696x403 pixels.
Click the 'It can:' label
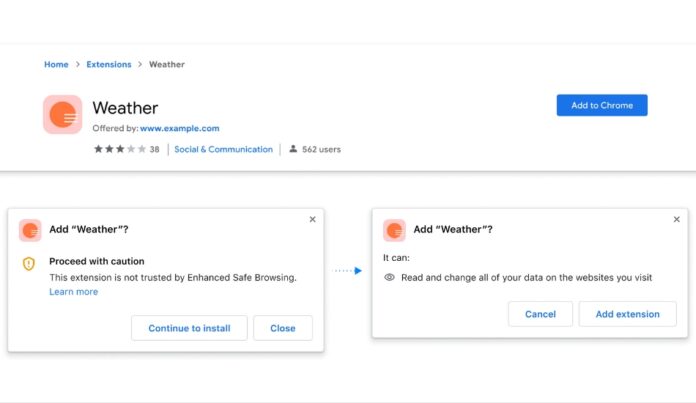(x=396, y=258)
